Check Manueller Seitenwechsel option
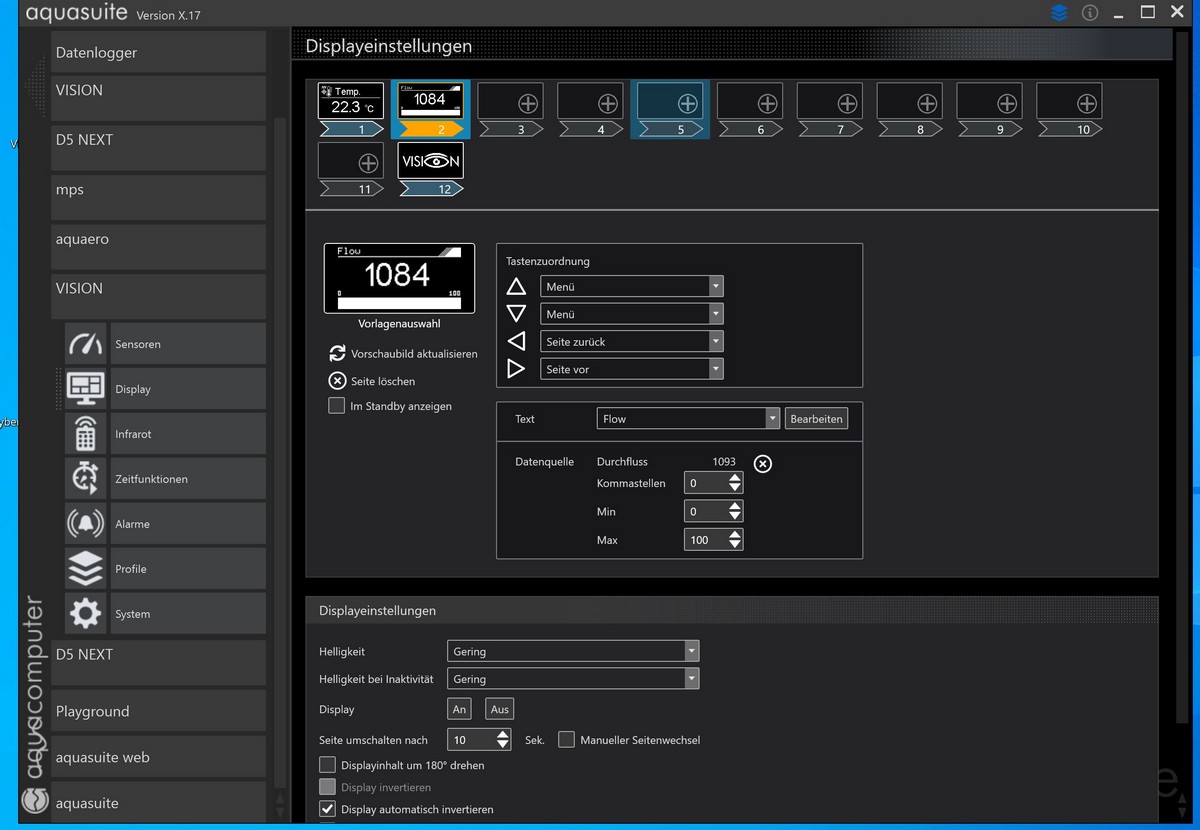This screenshot has height=830, width=1200. [567, 740]
